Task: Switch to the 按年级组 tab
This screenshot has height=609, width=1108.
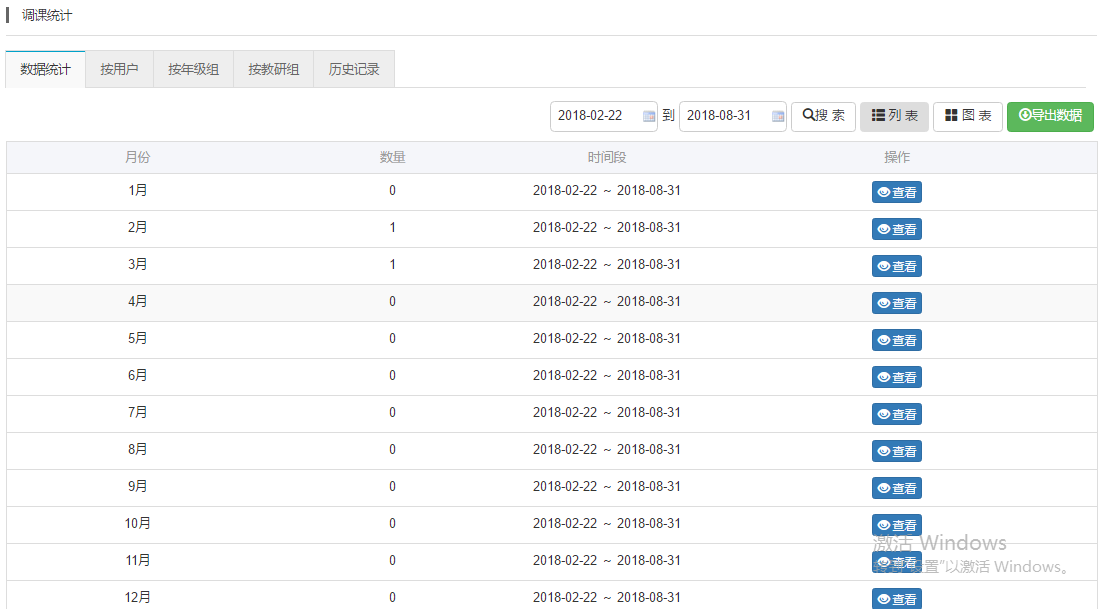Action: pos(193,70)
